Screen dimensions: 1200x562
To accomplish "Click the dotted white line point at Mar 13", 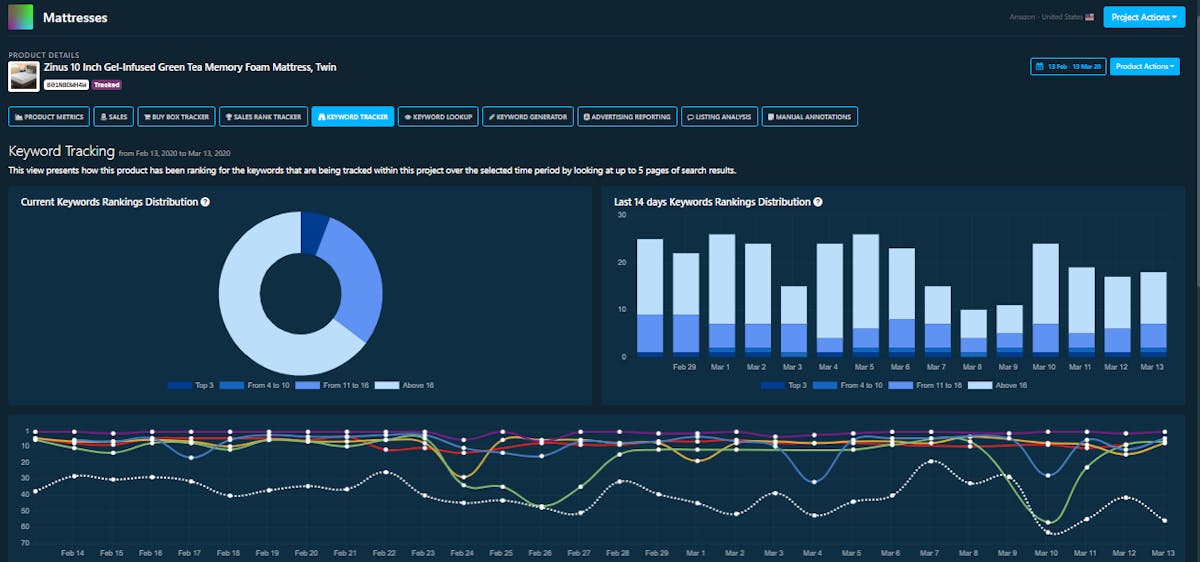I will tap(1164, 520).
